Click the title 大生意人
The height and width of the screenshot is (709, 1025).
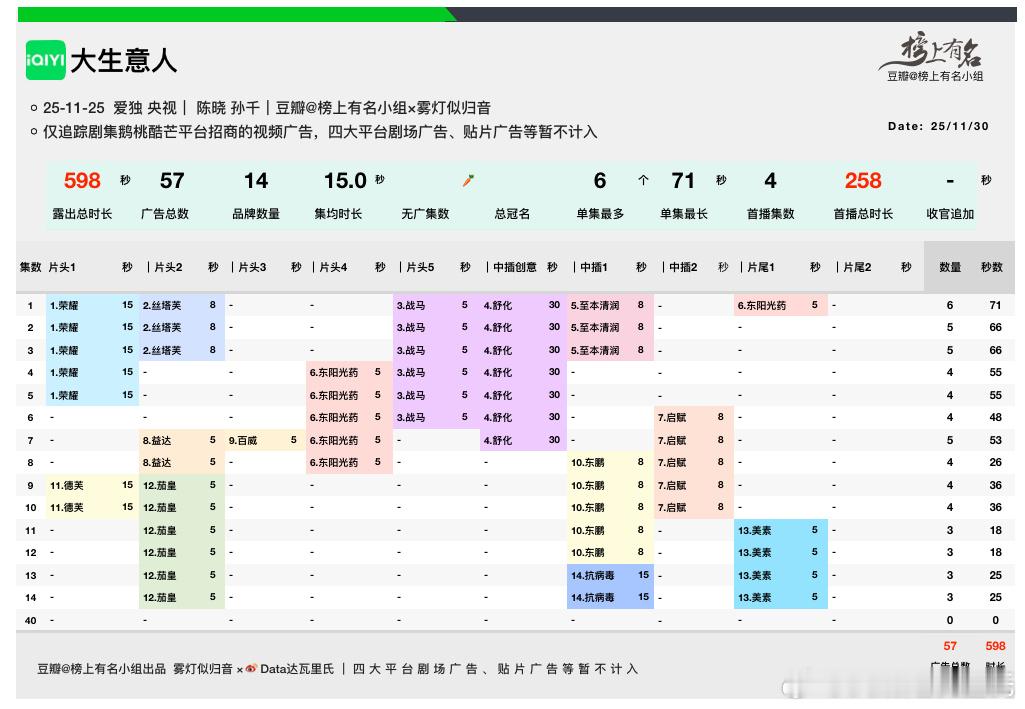(124, 61)
